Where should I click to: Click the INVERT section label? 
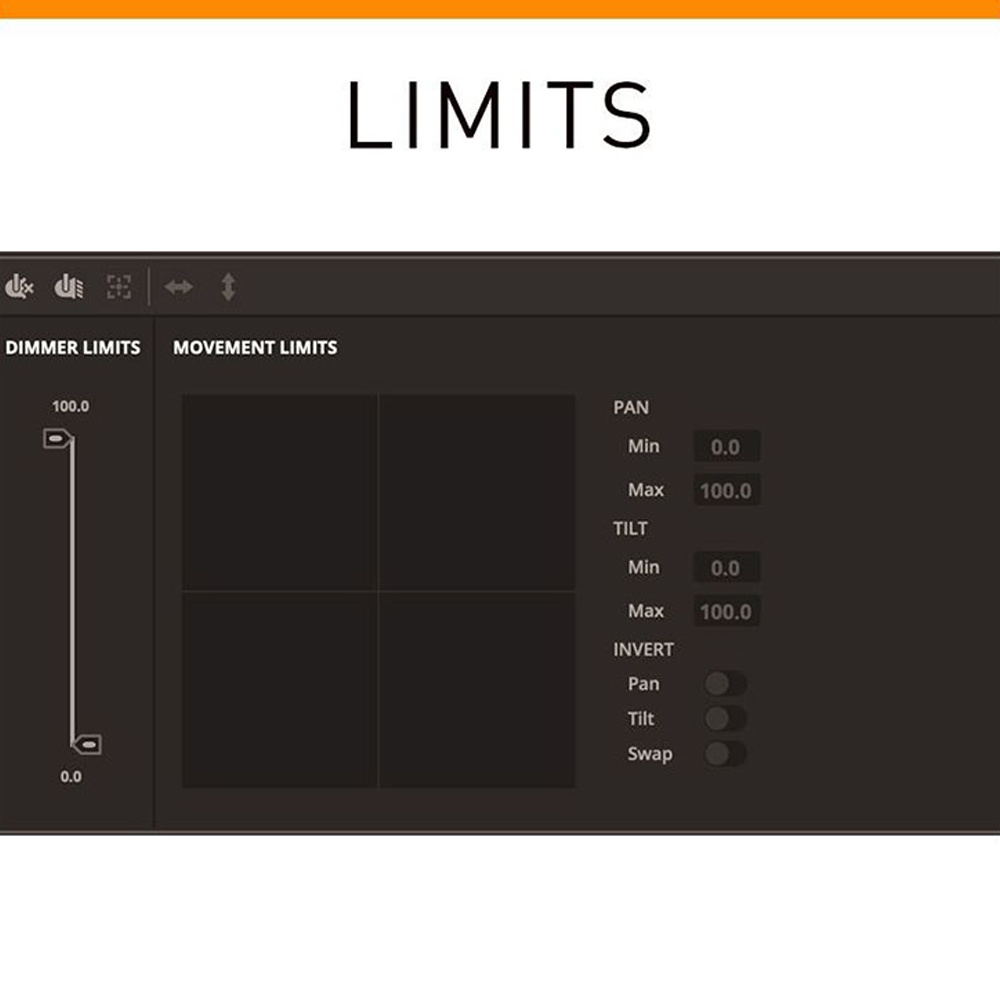643,650
